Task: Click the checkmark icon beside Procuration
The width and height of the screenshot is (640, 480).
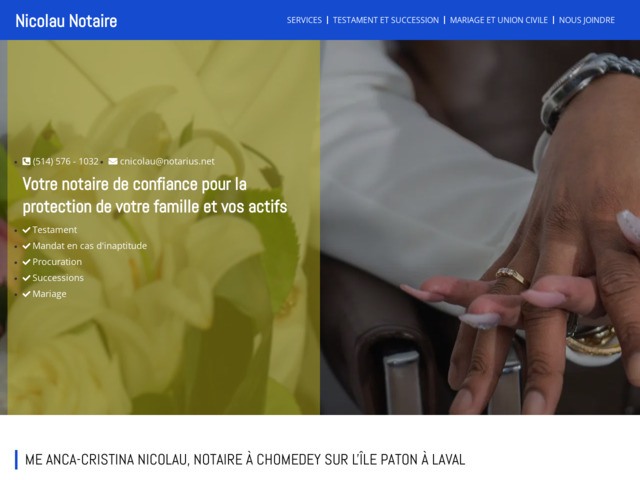Action: pos(27,262)
